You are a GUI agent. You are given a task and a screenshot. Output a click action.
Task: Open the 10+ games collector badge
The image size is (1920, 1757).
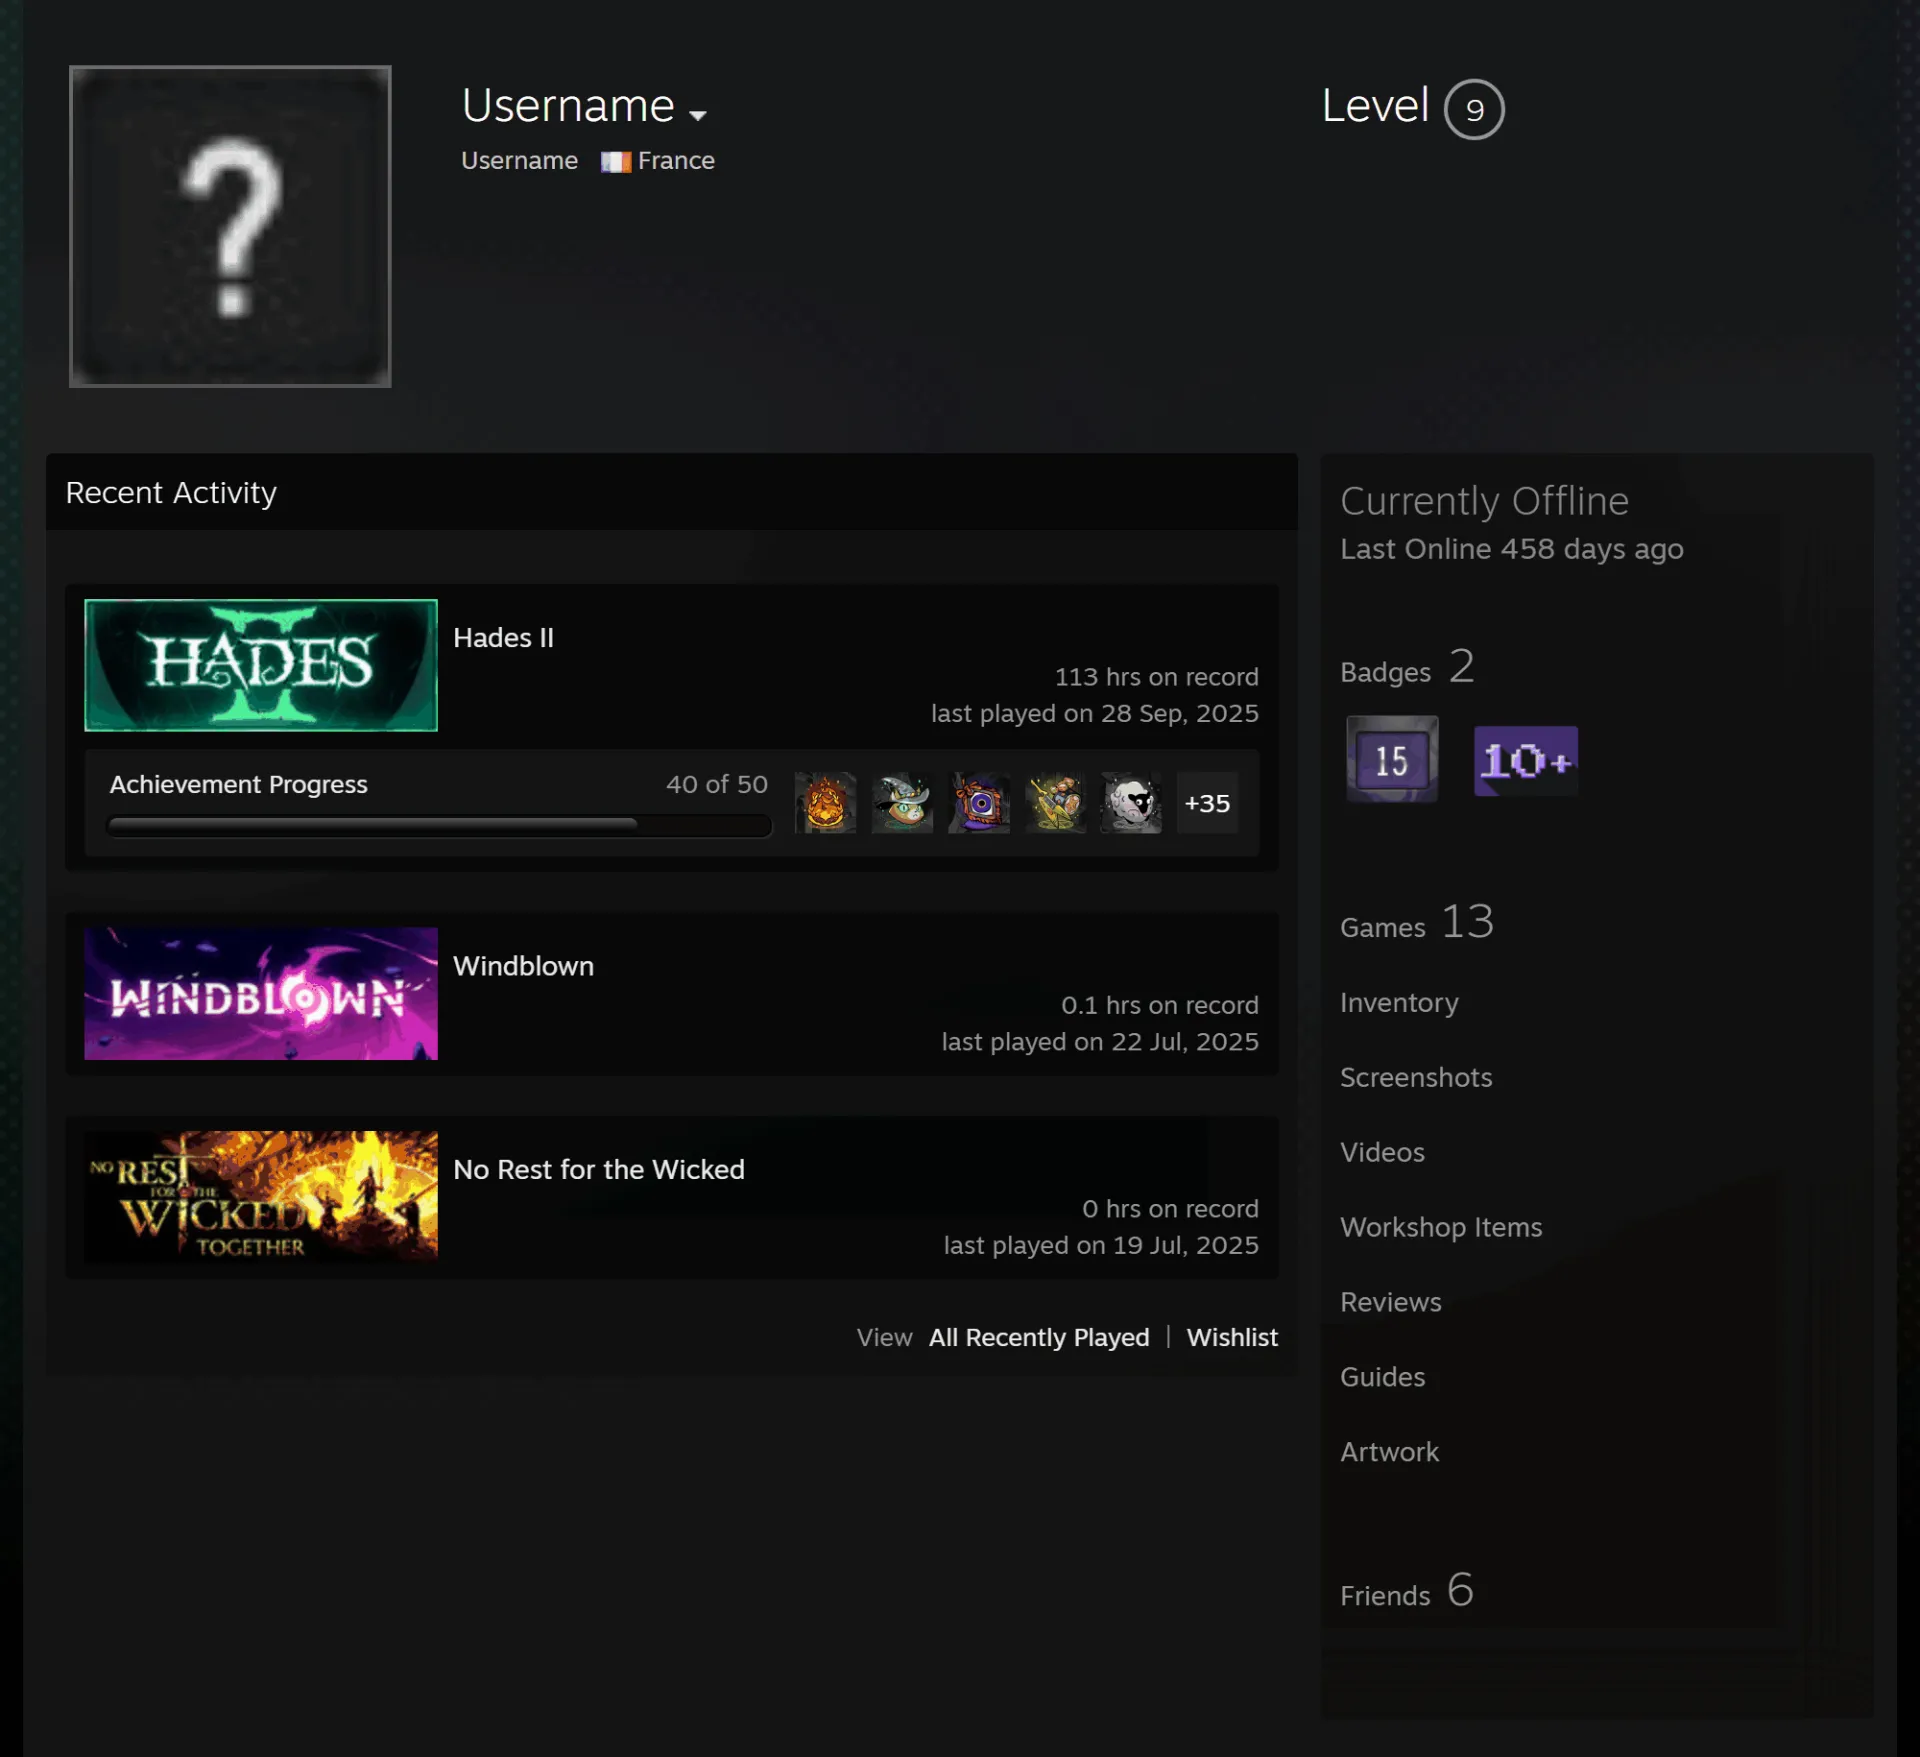1526,760
